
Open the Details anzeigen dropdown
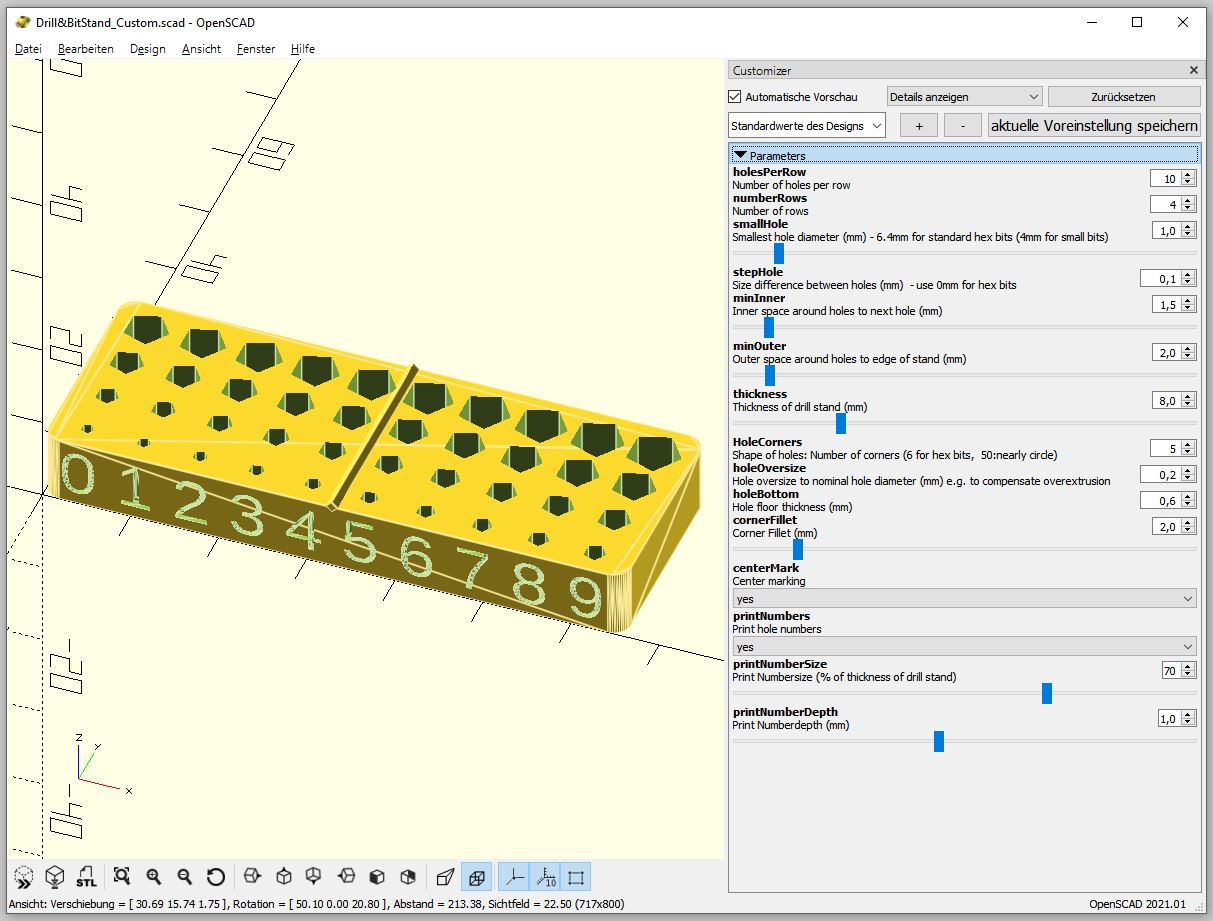[965, 97]
